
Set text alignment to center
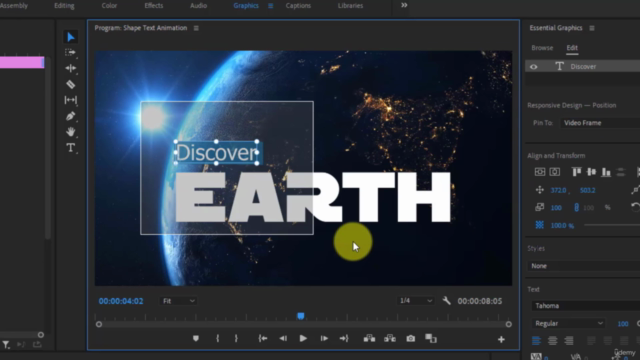pos(553,340)
